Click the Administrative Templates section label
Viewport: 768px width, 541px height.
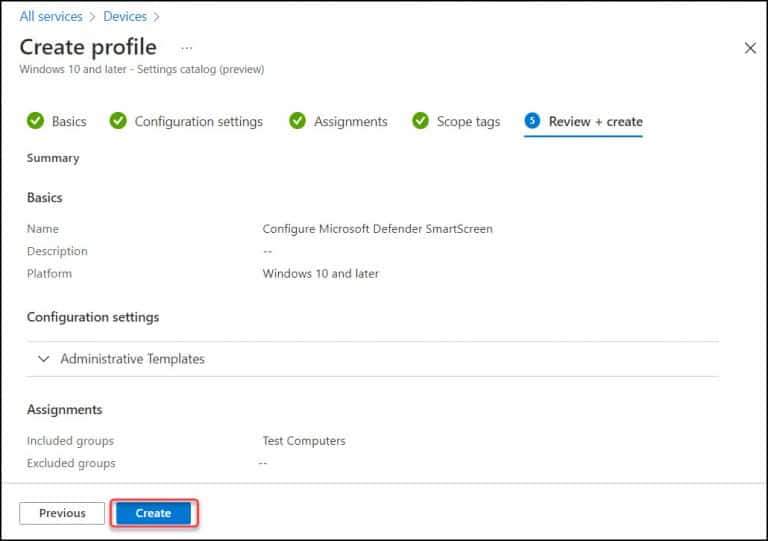133,359
